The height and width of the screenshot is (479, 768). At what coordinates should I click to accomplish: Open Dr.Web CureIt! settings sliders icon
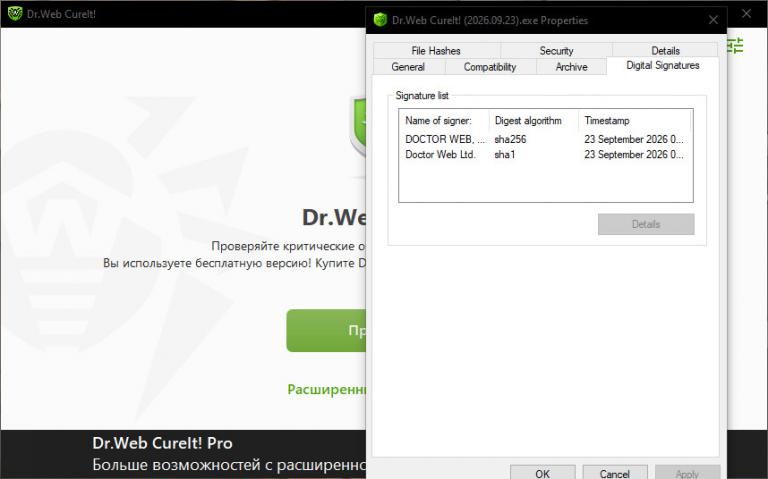click(735, 46)
